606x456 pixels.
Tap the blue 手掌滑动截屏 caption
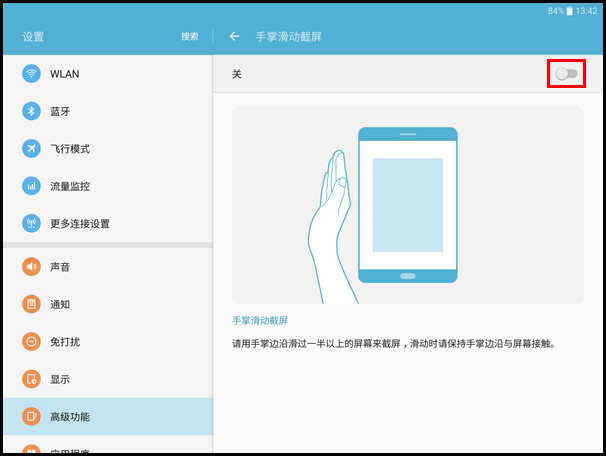point(260,320)
